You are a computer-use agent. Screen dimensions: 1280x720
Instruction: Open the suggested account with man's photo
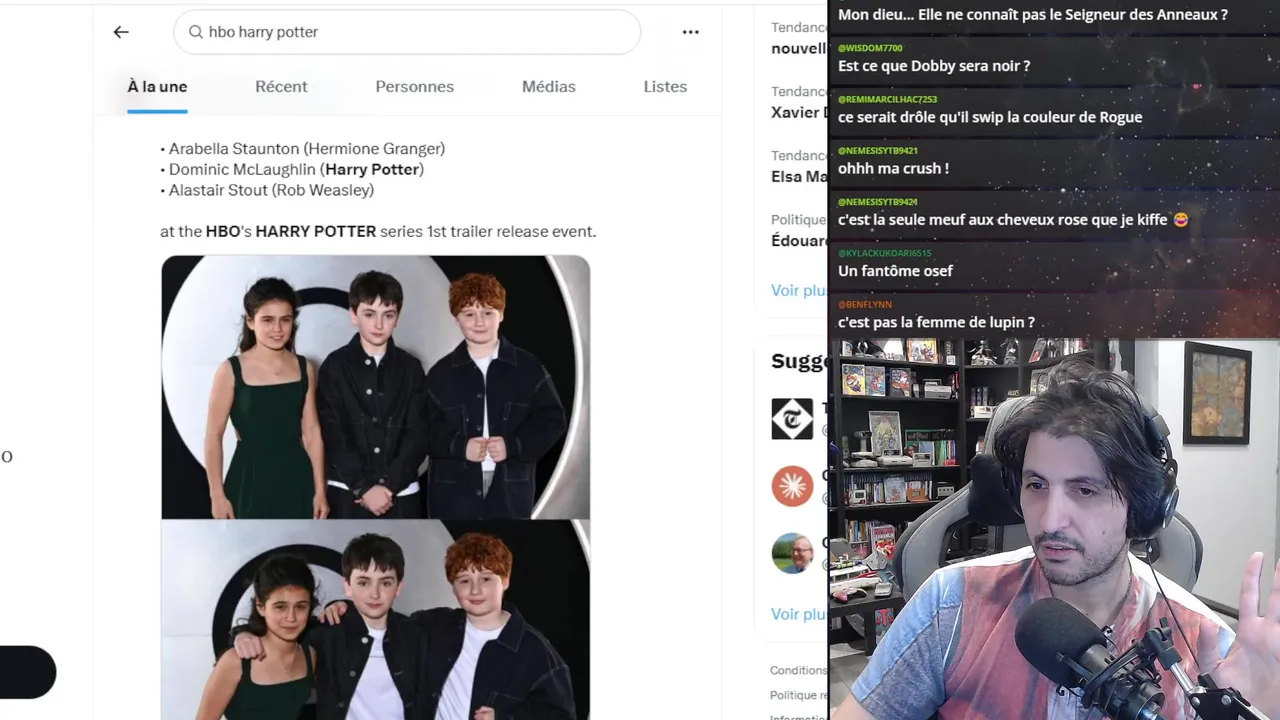(x=792, y=553)
